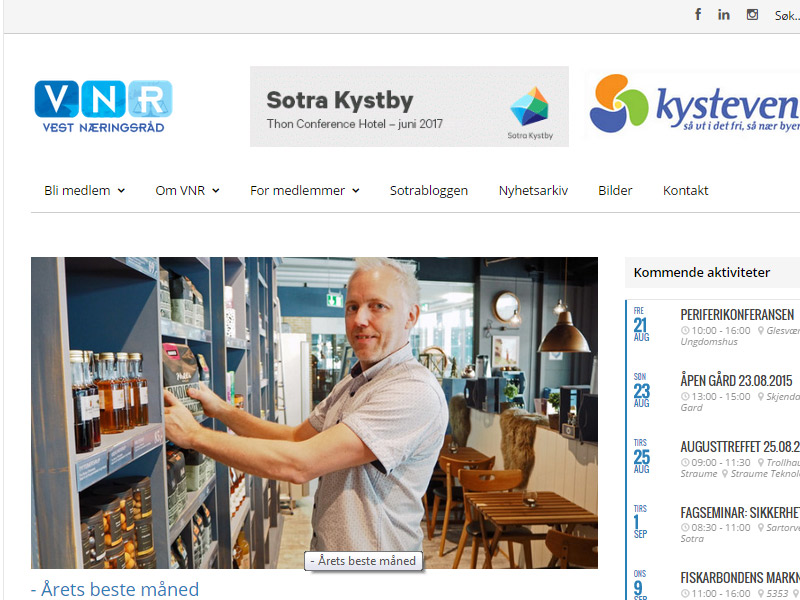
Task: Click the Ungdomshus venue text
Action: tap(709, 342)
